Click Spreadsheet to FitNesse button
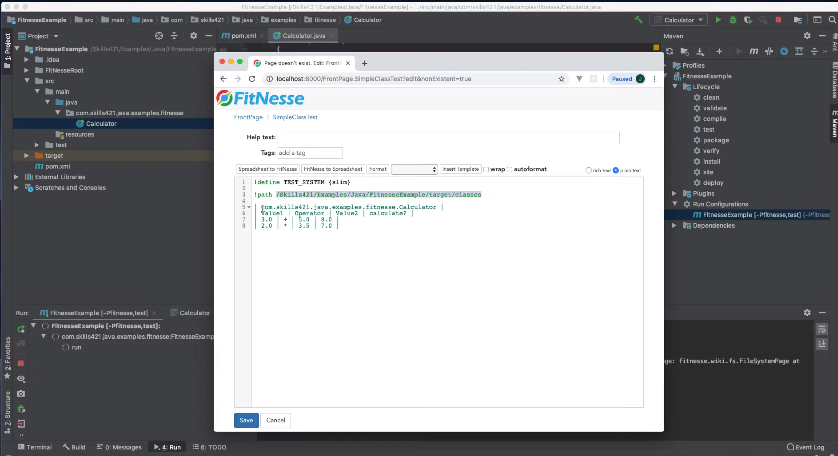This screenshot has width=838, height=456. pos(267,169)
